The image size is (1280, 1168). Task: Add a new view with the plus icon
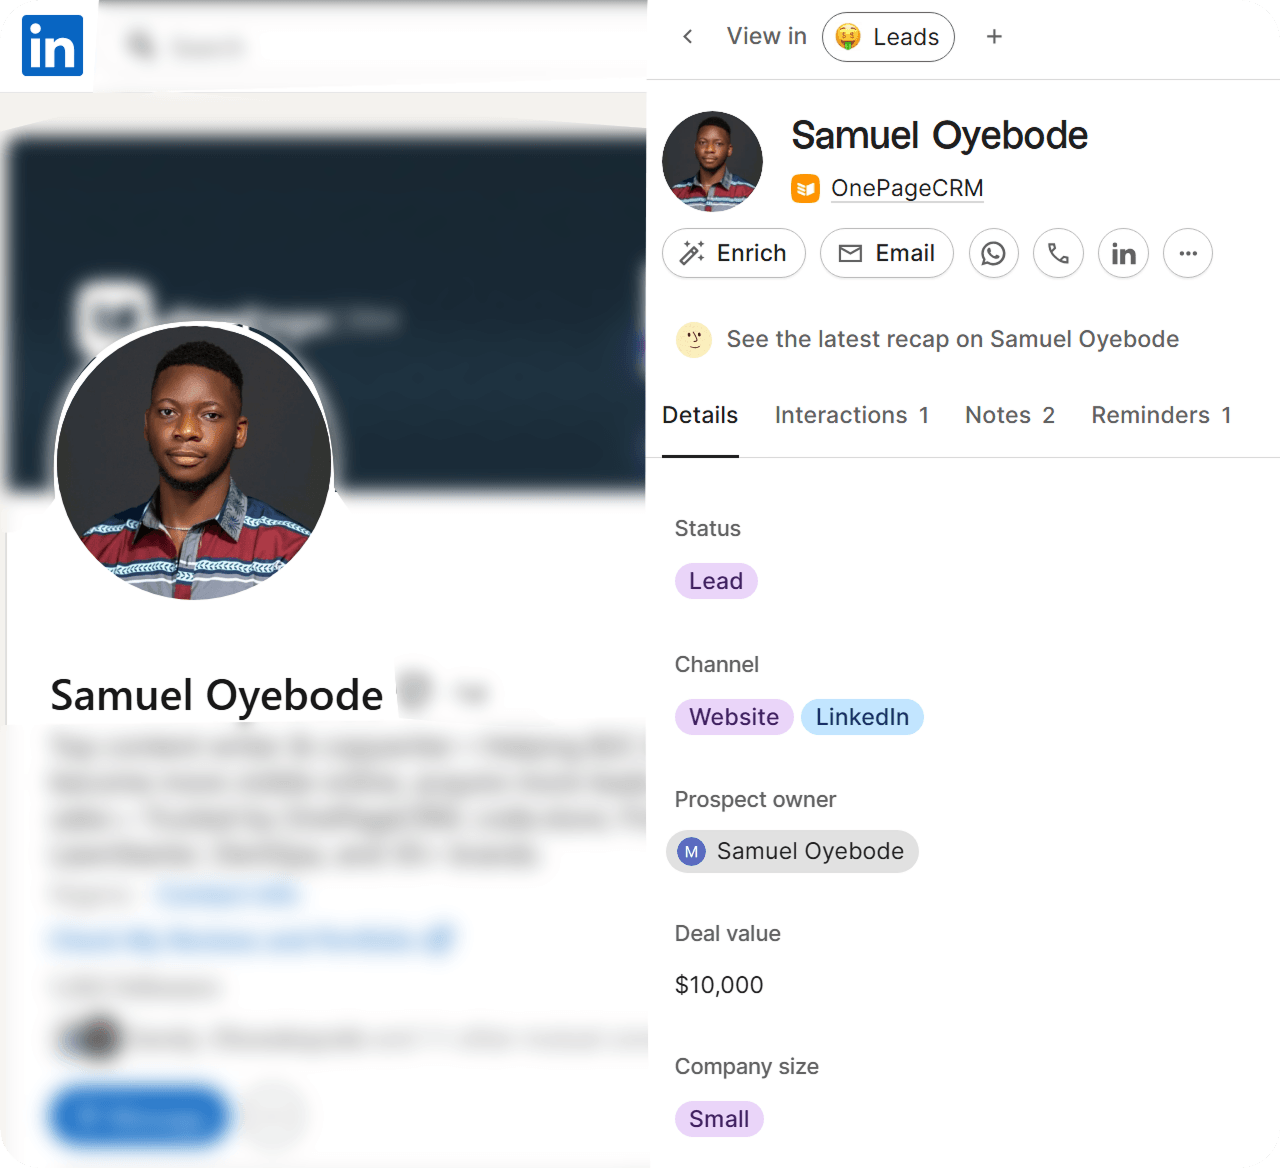(994, 37)
